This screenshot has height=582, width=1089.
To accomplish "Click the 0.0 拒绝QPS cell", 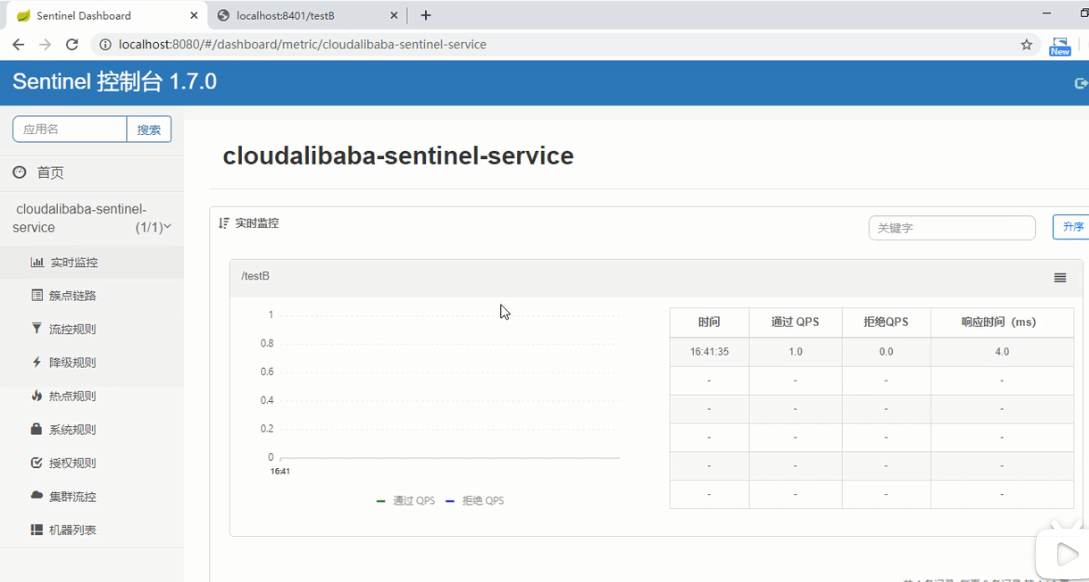I will [x=886, y=352].
